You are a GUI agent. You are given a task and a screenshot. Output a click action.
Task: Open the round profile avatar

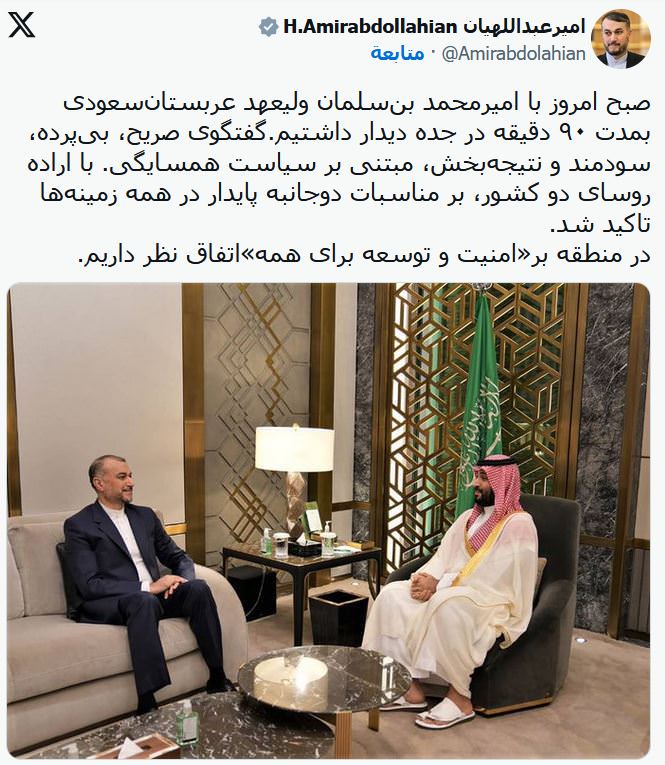tap(621, 39)
